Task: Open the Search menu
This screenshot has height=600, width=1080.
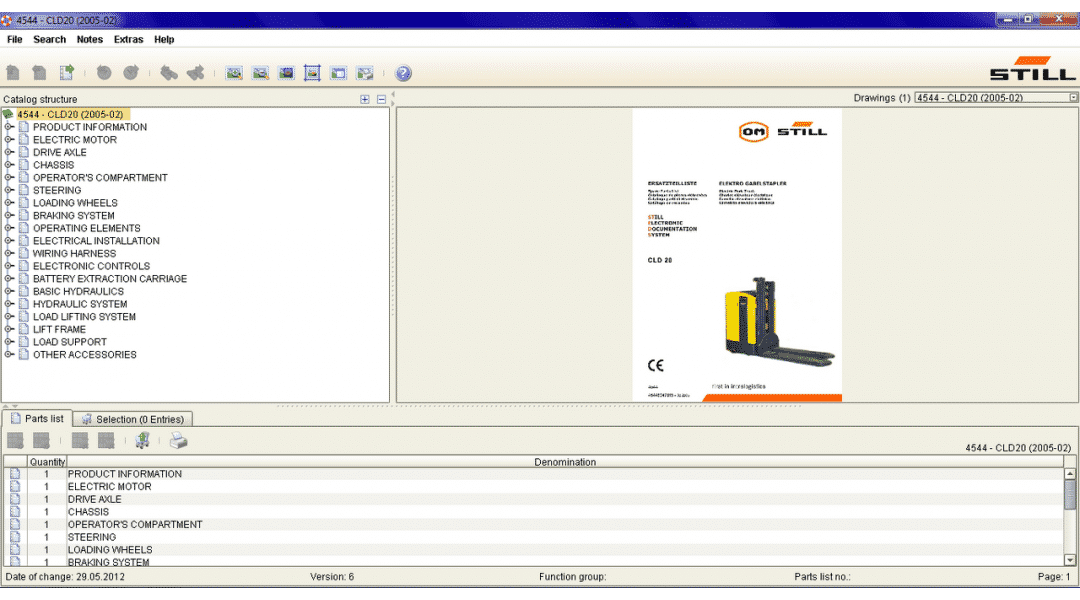Action: [50, 39]
